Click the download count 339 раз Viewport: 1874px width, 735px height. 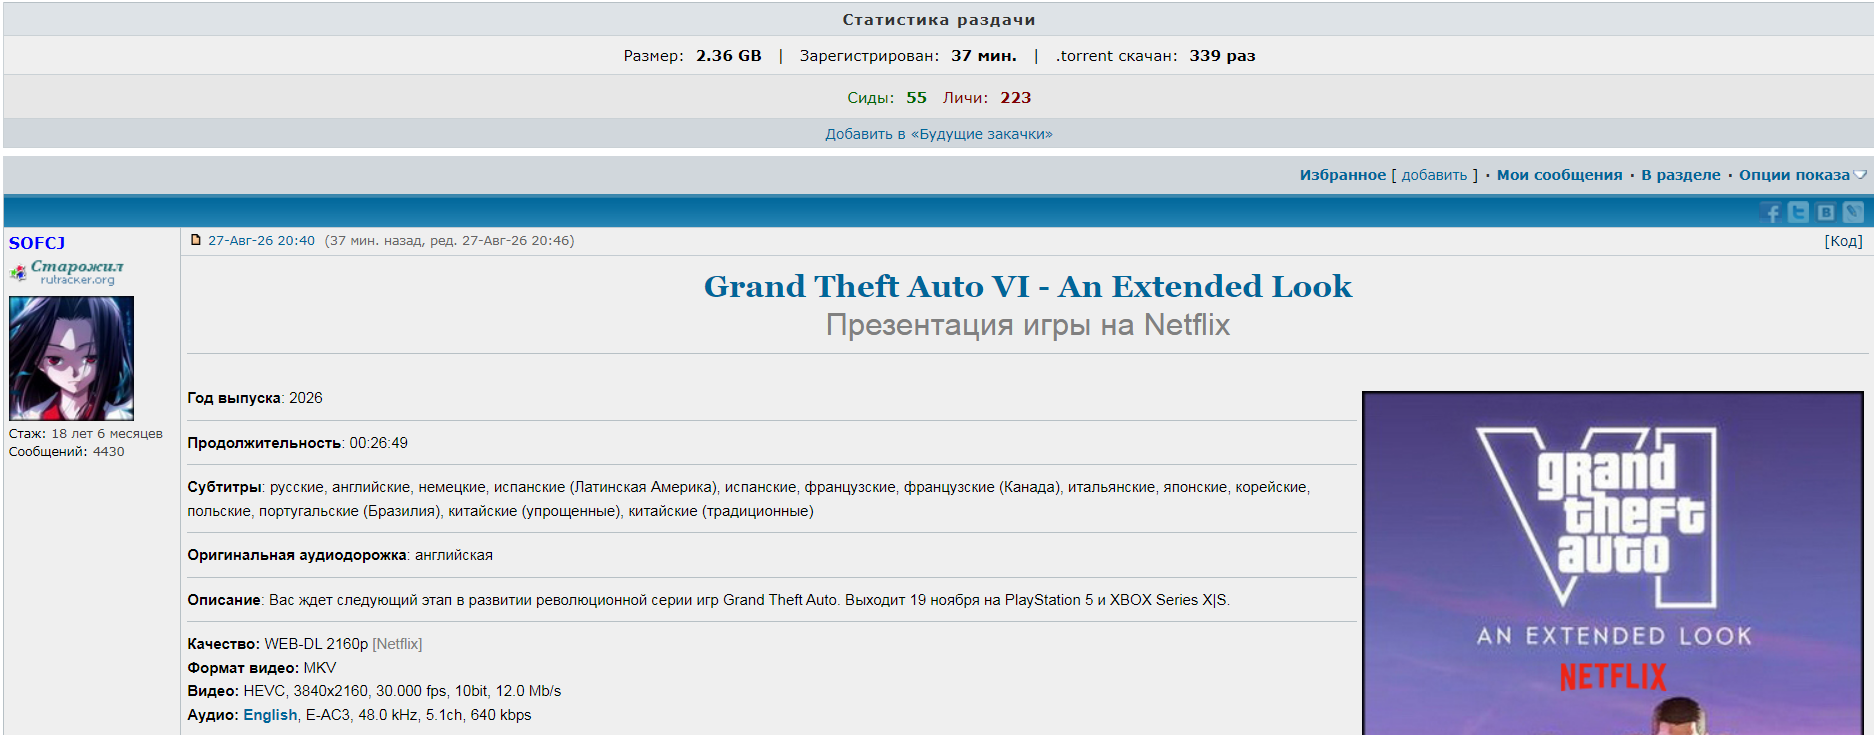(1222, 56)
